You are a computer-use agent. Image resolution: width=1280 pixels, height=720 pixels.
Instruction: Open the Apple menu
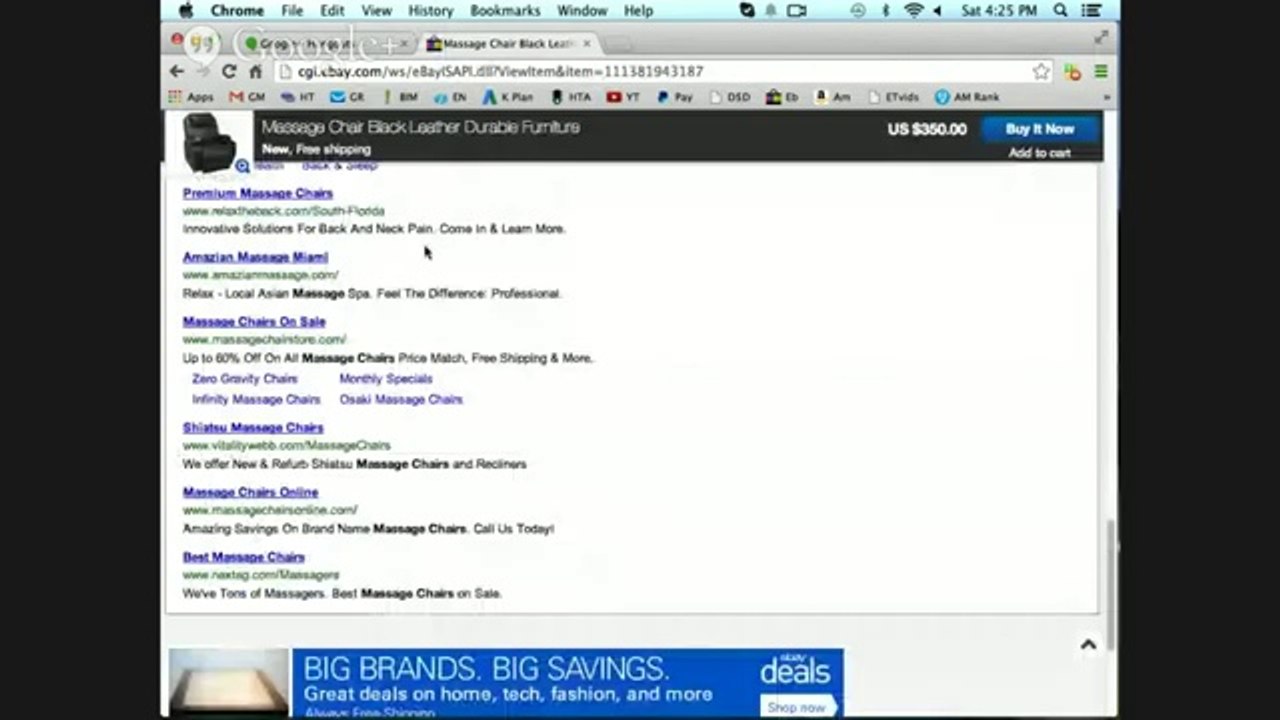click(x=185, y=11)
